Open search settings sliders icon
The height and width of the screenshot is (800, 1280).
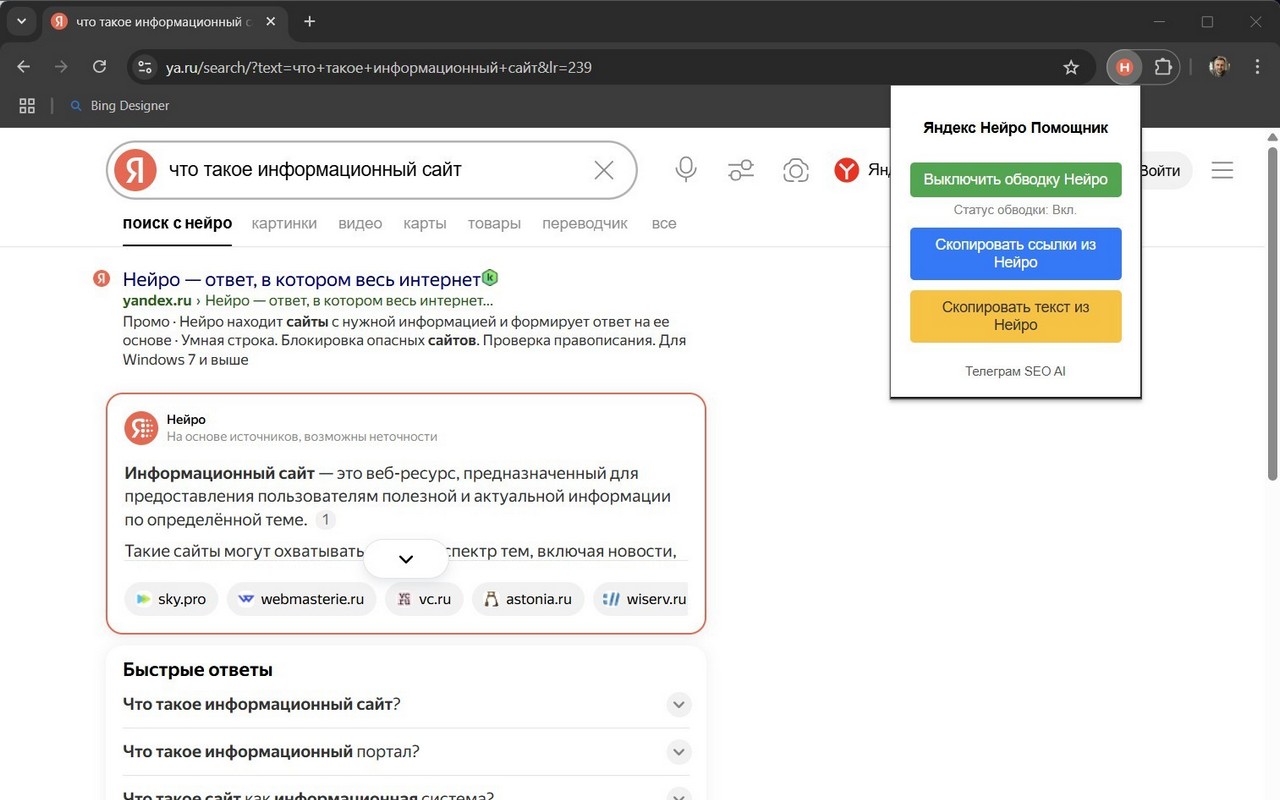[741, 170]
